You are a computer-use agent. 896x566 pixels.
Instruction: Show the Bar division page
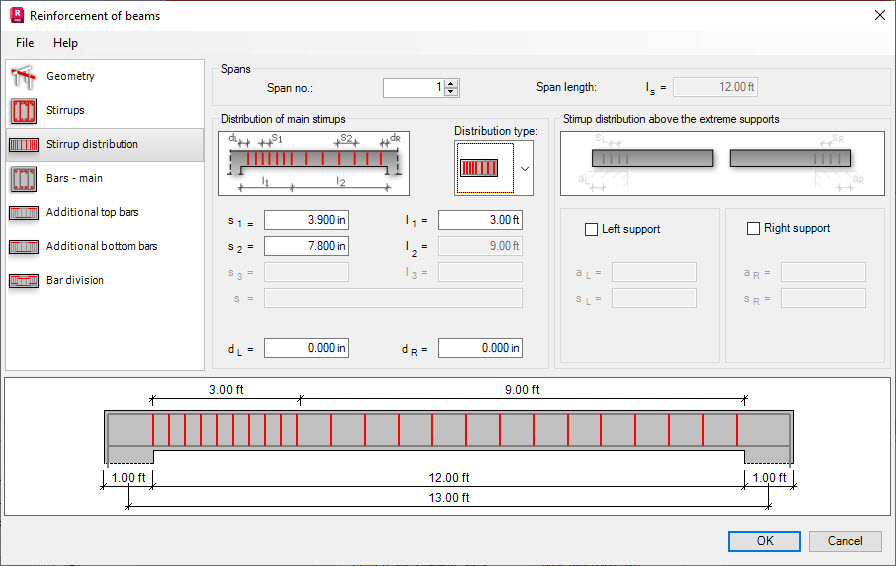pos(75,280)
